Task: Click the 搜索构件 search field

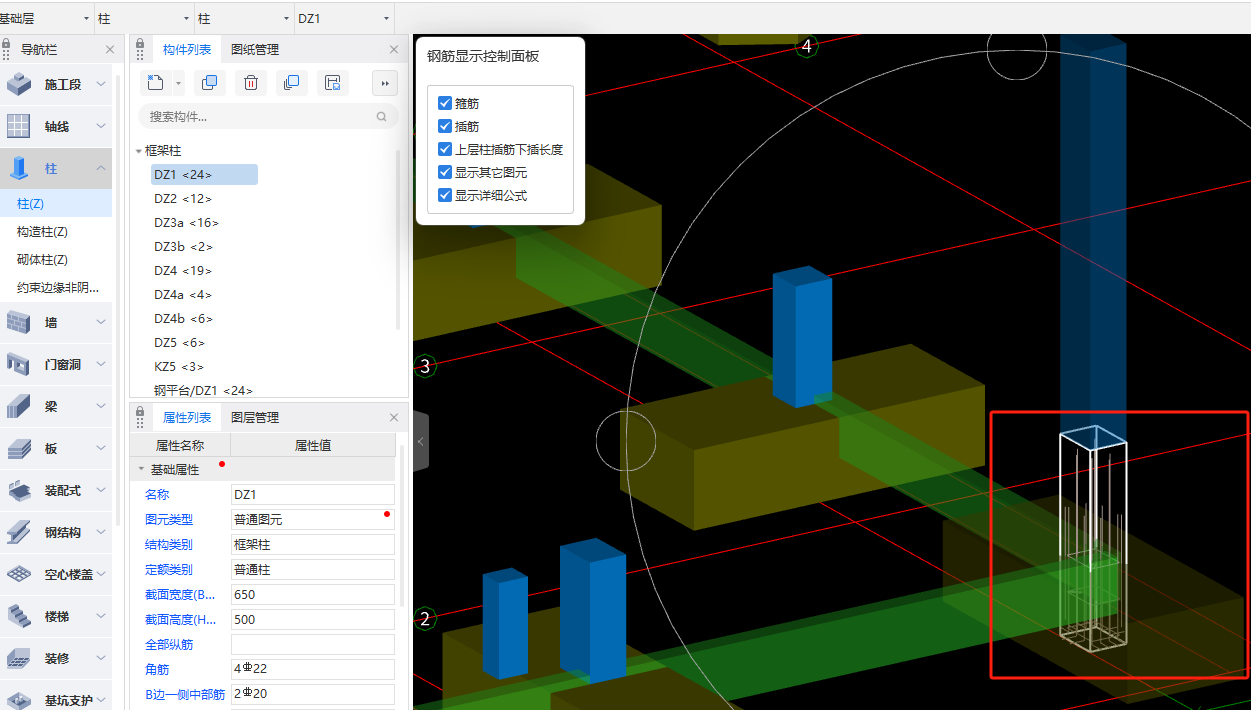Action: click(266, 117)
